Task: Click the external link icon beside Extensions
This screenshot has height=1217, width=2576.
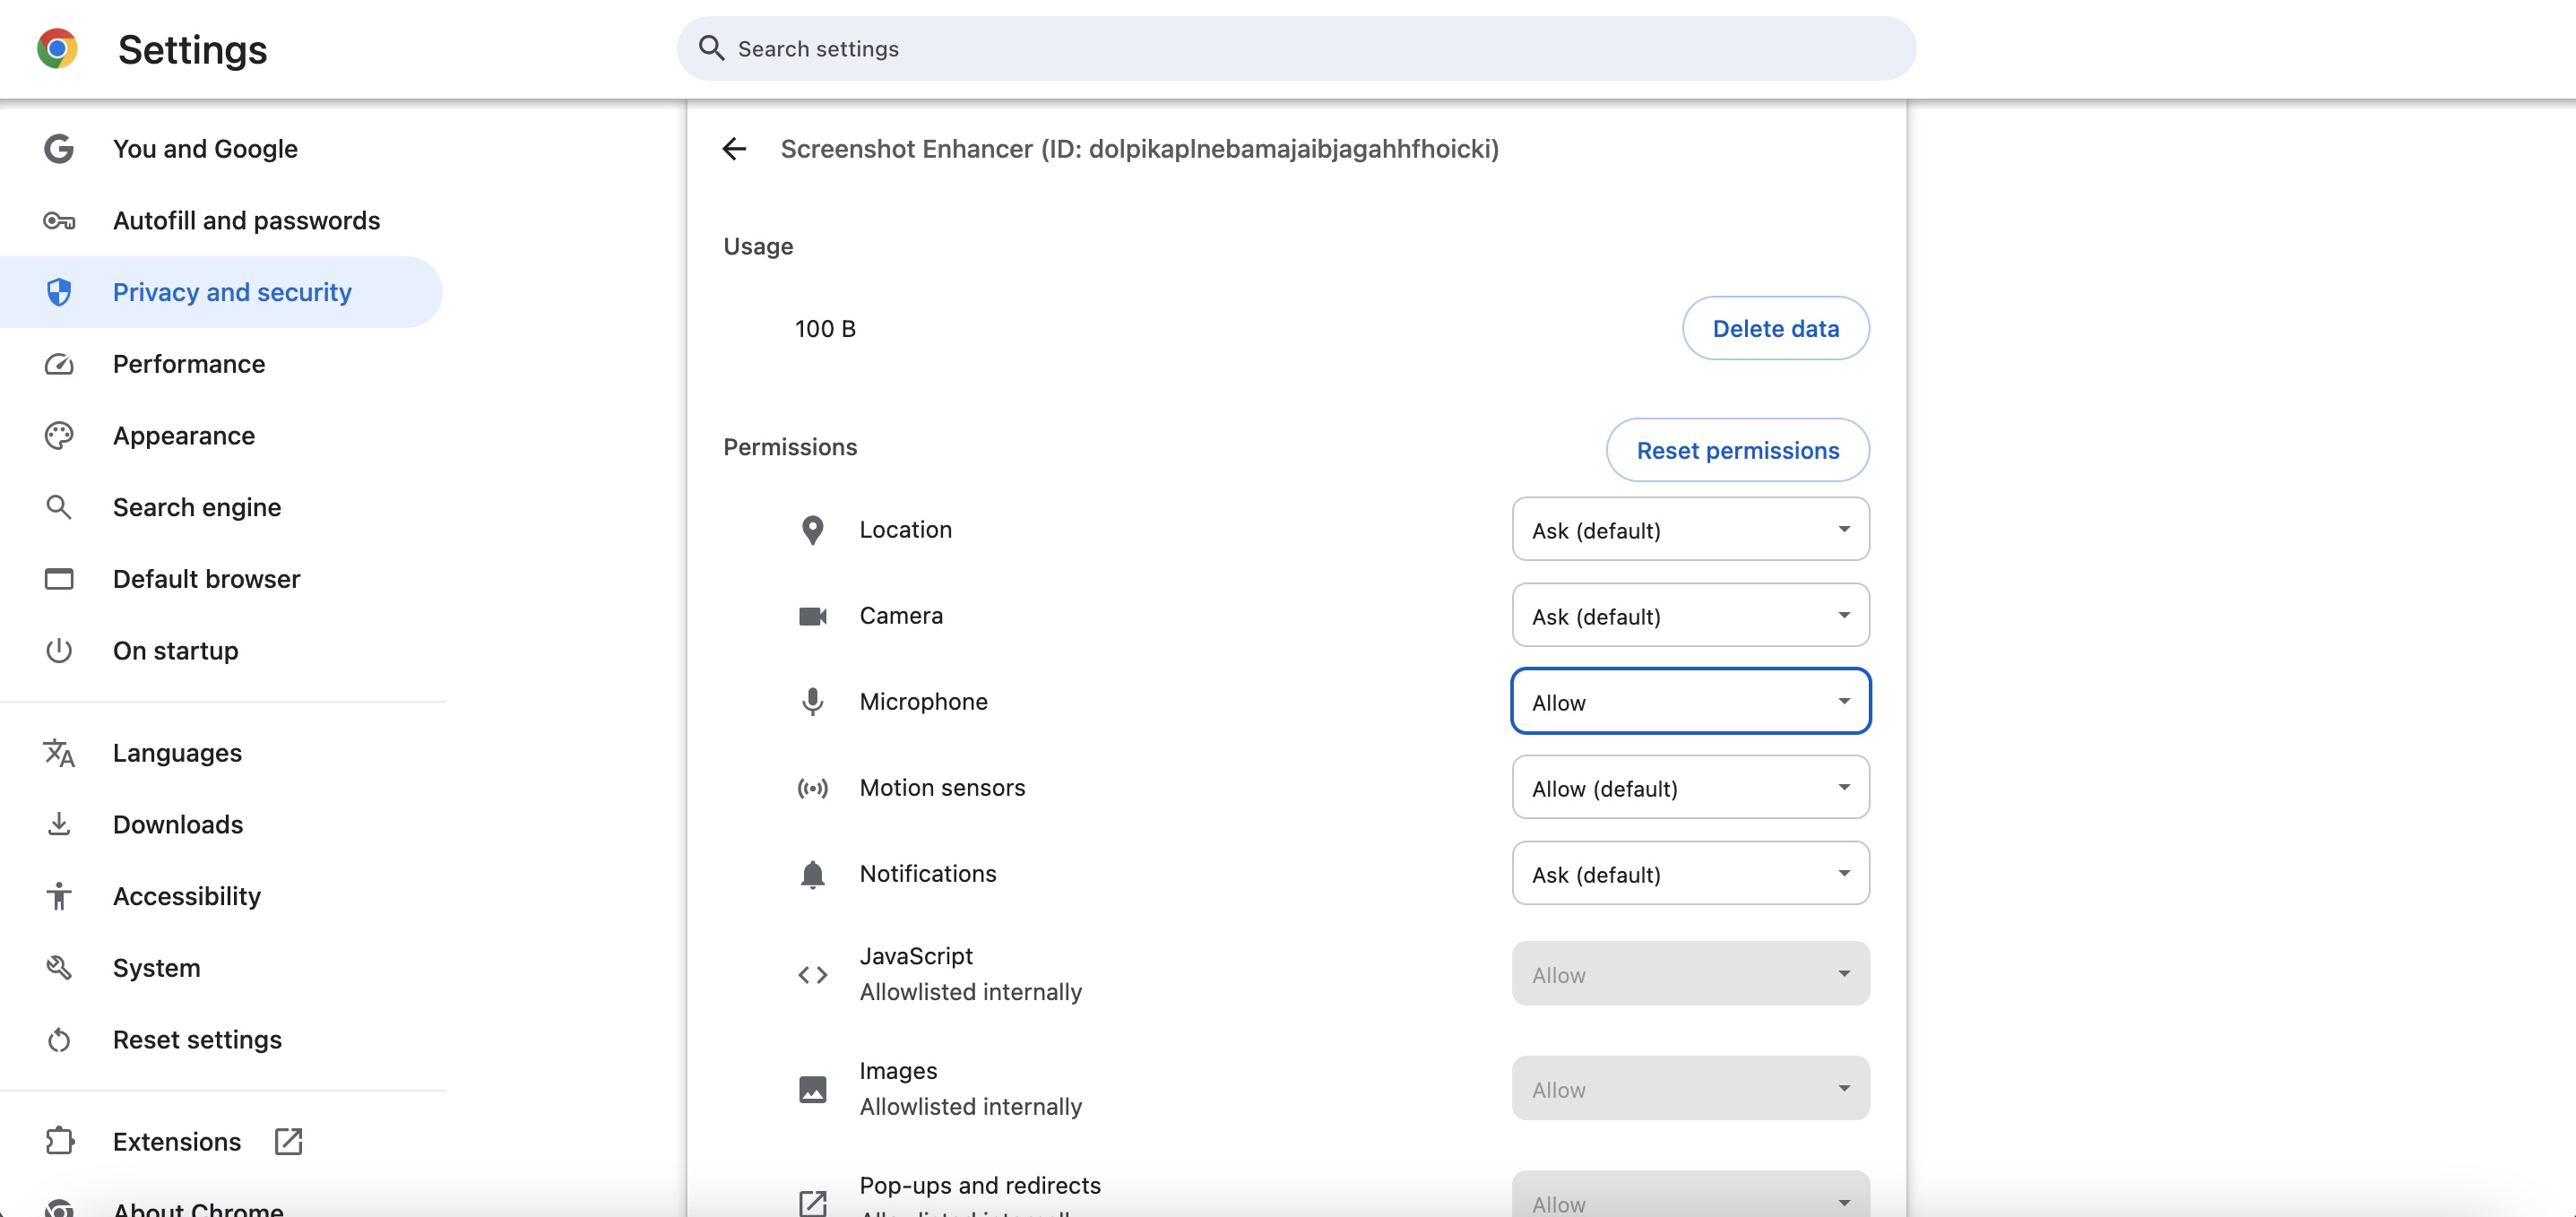Action: point(288,1141)
